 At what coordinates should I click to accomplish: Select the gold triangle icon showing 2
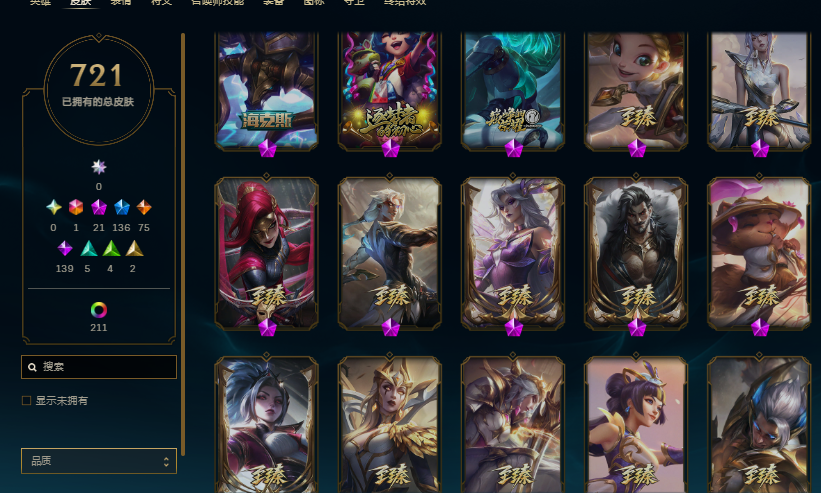[x=134, y=248]
